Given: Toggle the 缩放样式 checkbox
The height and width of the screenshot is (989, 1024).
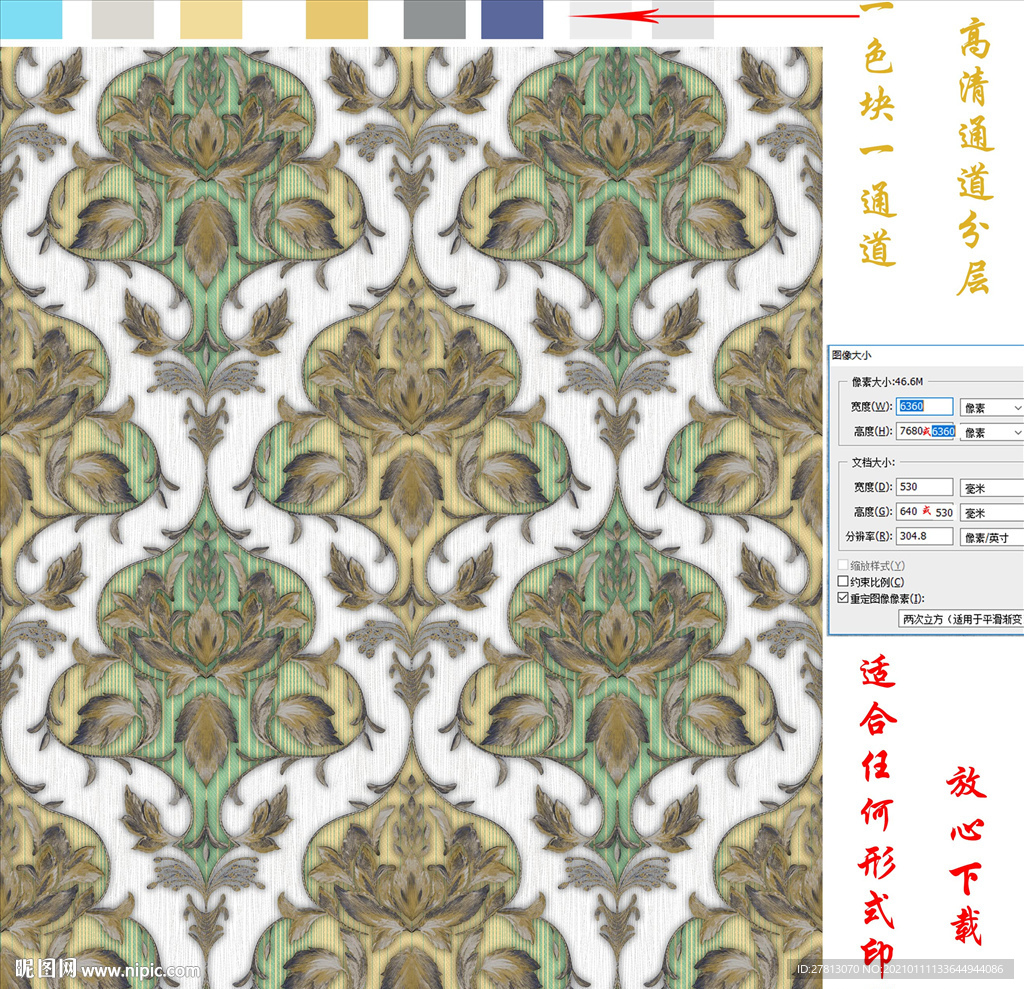Looking at the screenshot, I should tap(843, 565).
